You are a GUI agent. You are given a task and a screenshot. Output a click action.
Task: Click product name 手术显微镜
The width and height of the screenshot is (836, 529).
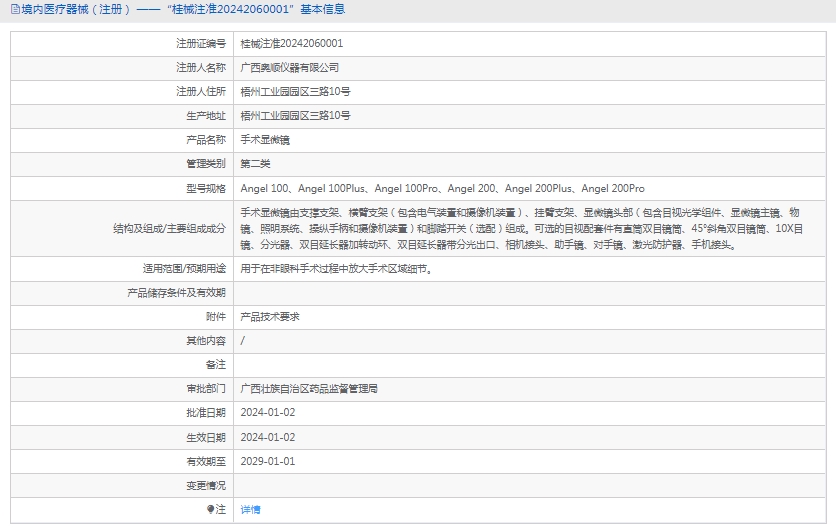[265, 140]
